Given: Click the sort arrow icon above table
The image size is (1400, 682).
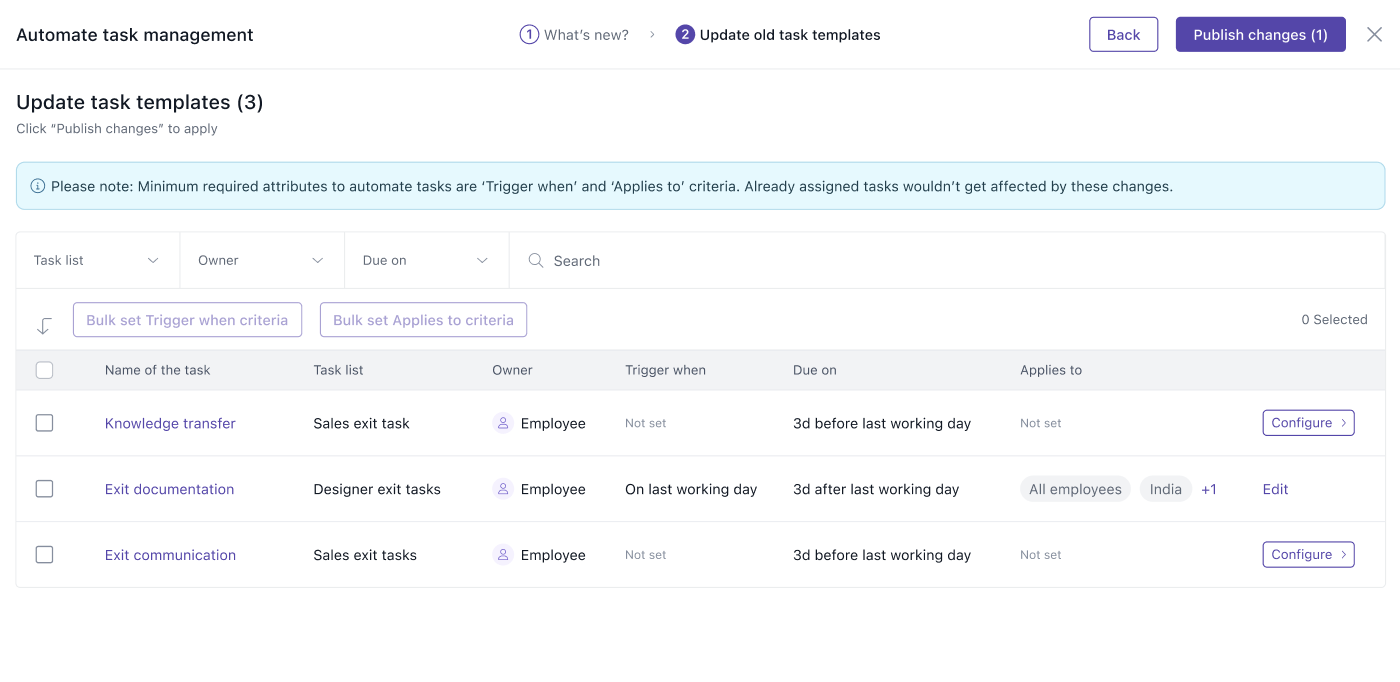Looking at the screenshot, I should (x=44, y=325).
